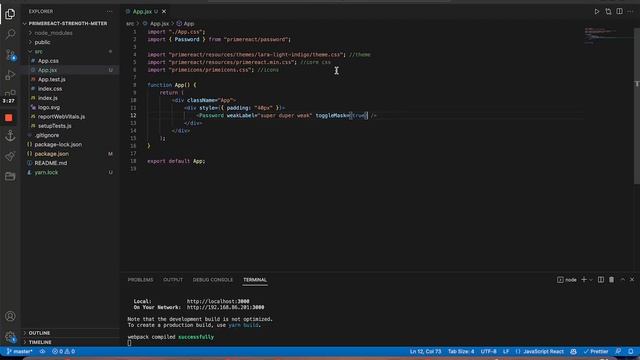Expand the TIMELINE section
The width and height of the screenshot is (640, 360).
tap(40, 342)
